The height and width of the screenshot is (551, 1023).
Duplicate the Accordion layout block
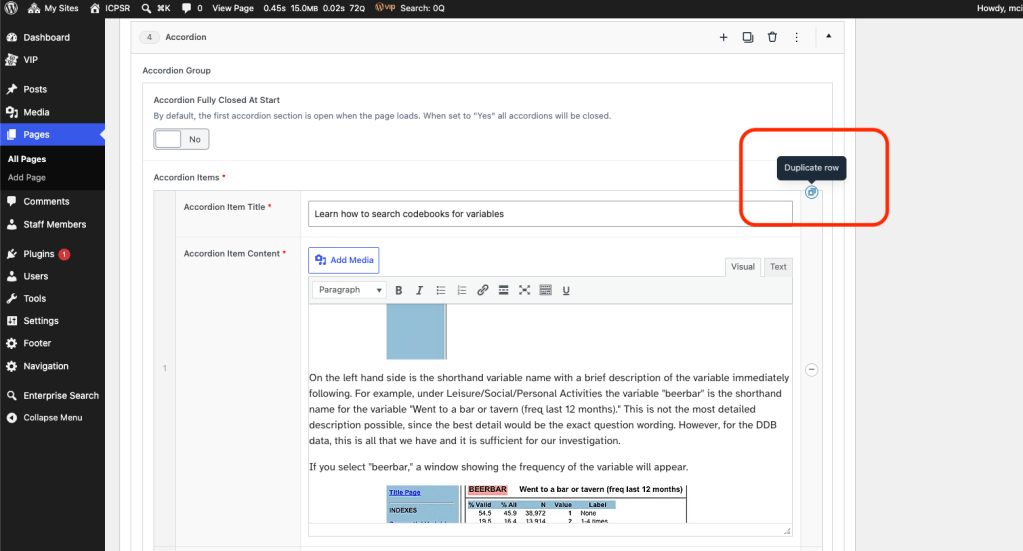pos(748,37)
